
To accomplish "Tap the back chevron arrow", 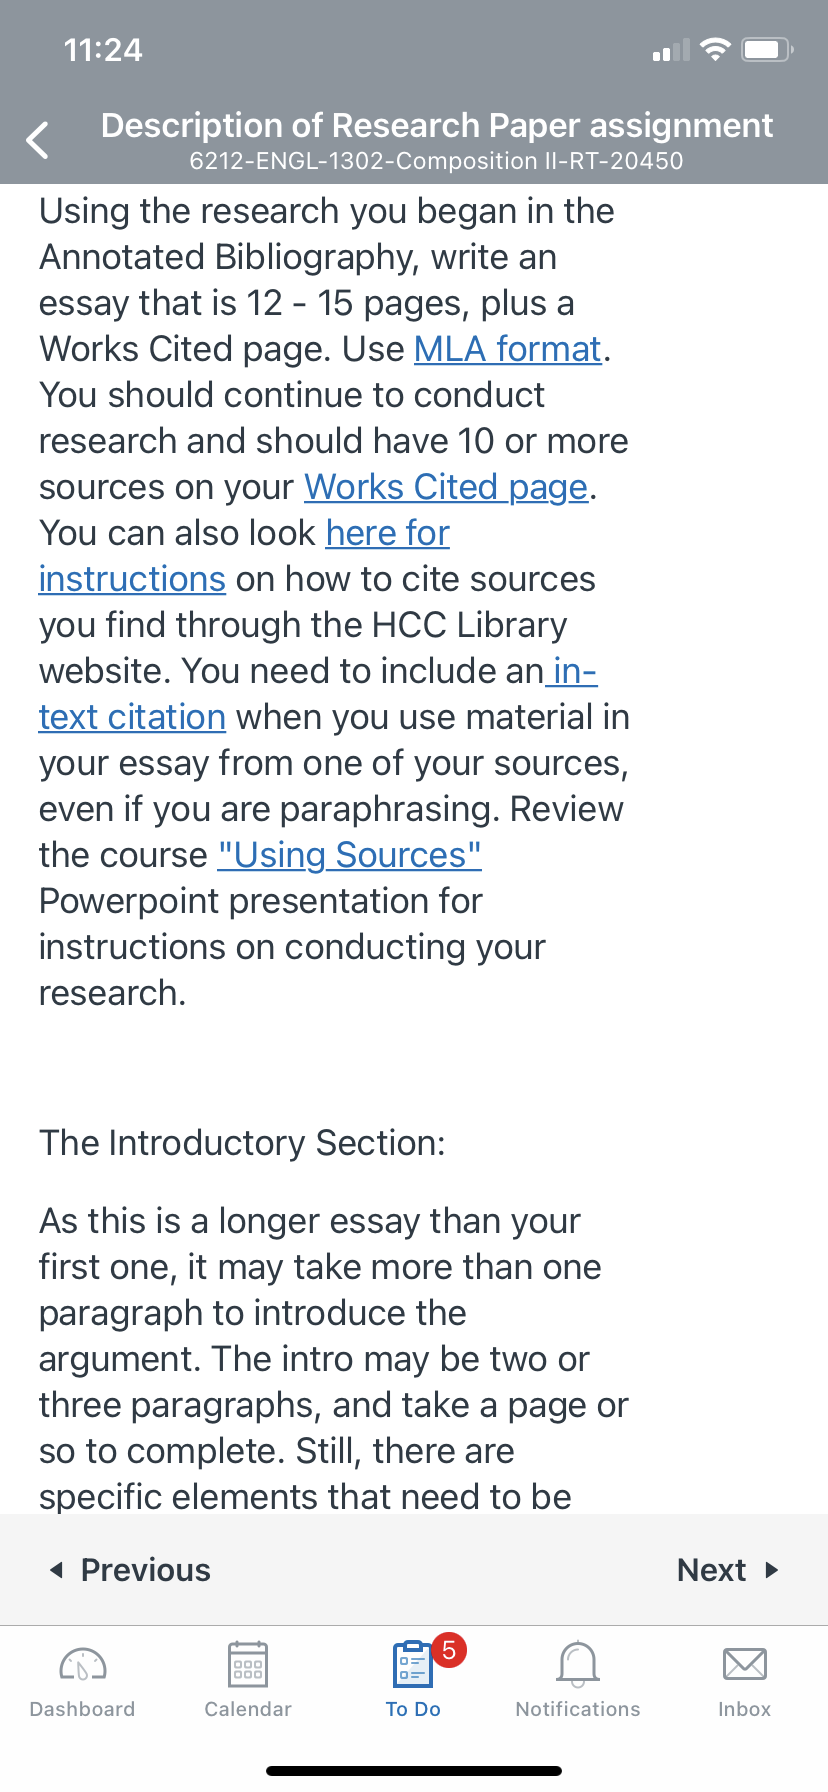I will 38,140.
